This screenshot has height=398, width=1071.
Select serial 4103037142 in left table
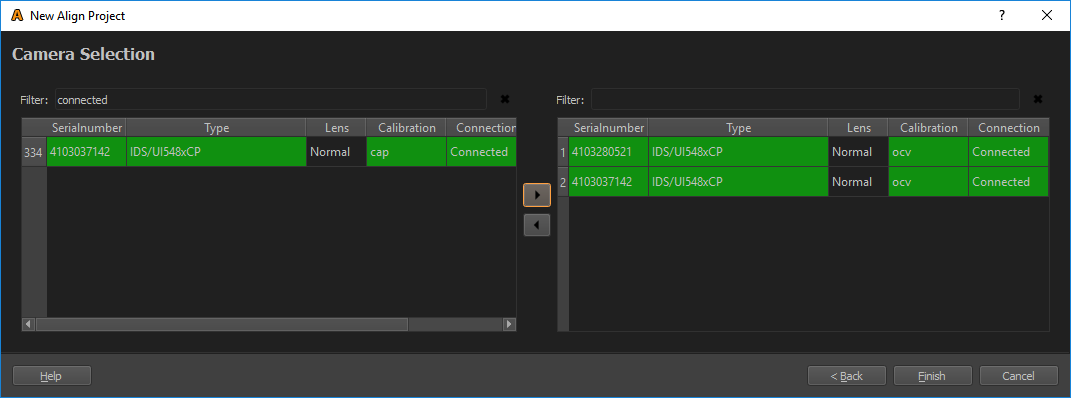87,152
